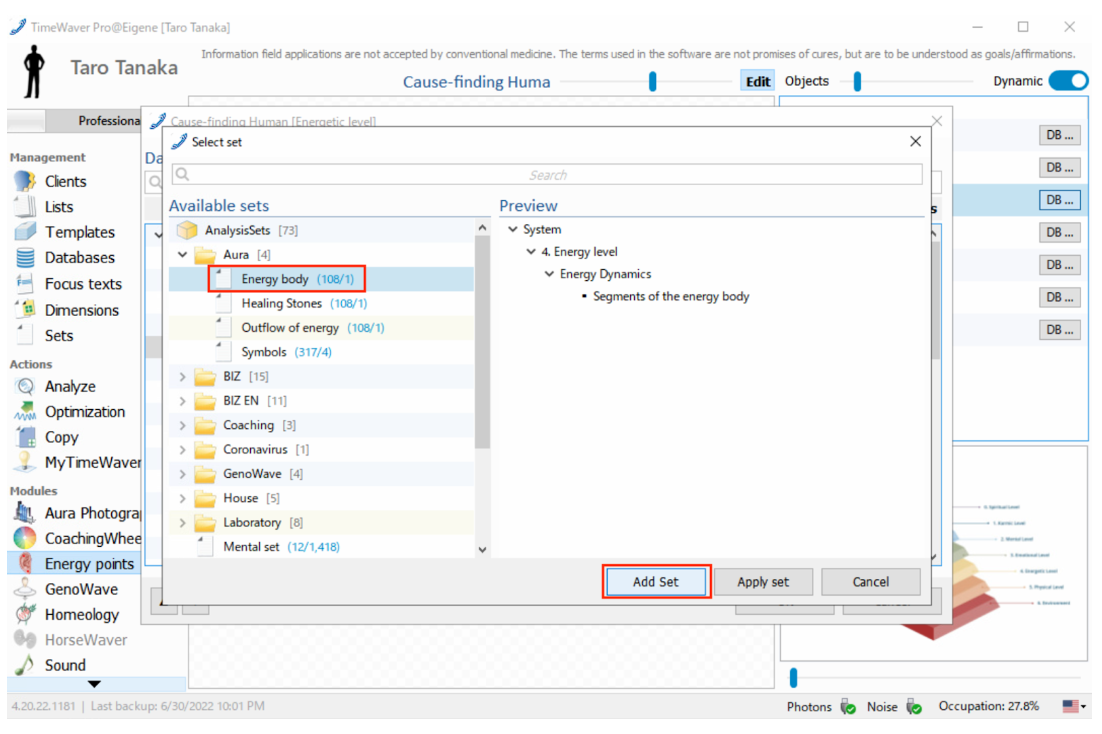
Task: Click the Add Set button
Action: click(x=656, y=581)
